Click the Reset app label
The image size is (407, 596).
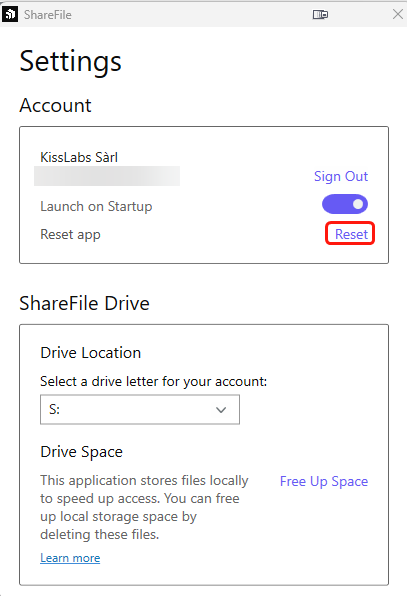[70, 235]
